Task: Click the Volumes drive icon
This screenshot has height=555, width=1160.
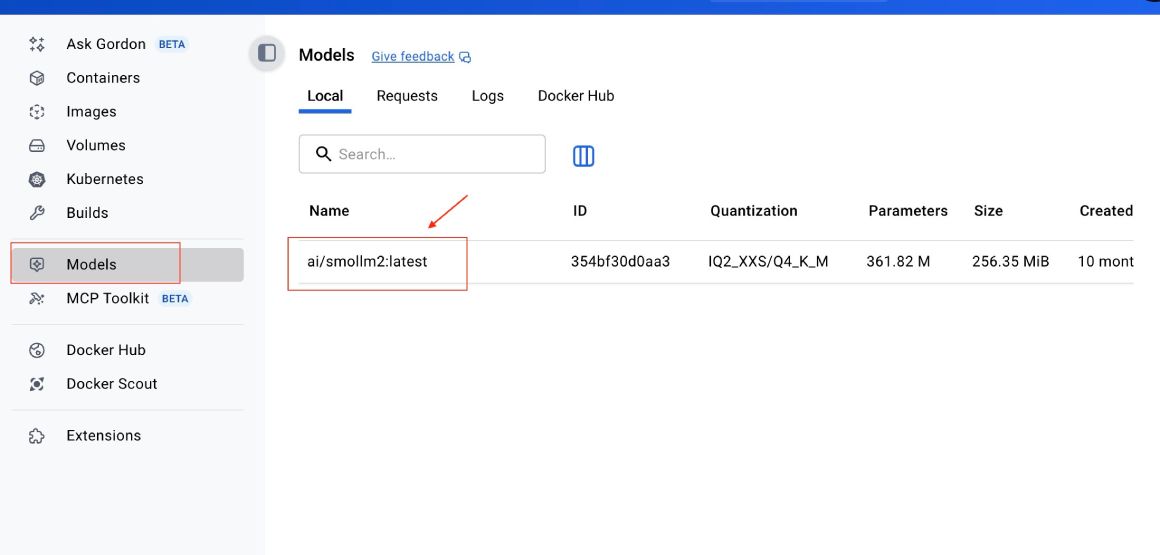Action: pyautogui.click(x=37, y=146)
